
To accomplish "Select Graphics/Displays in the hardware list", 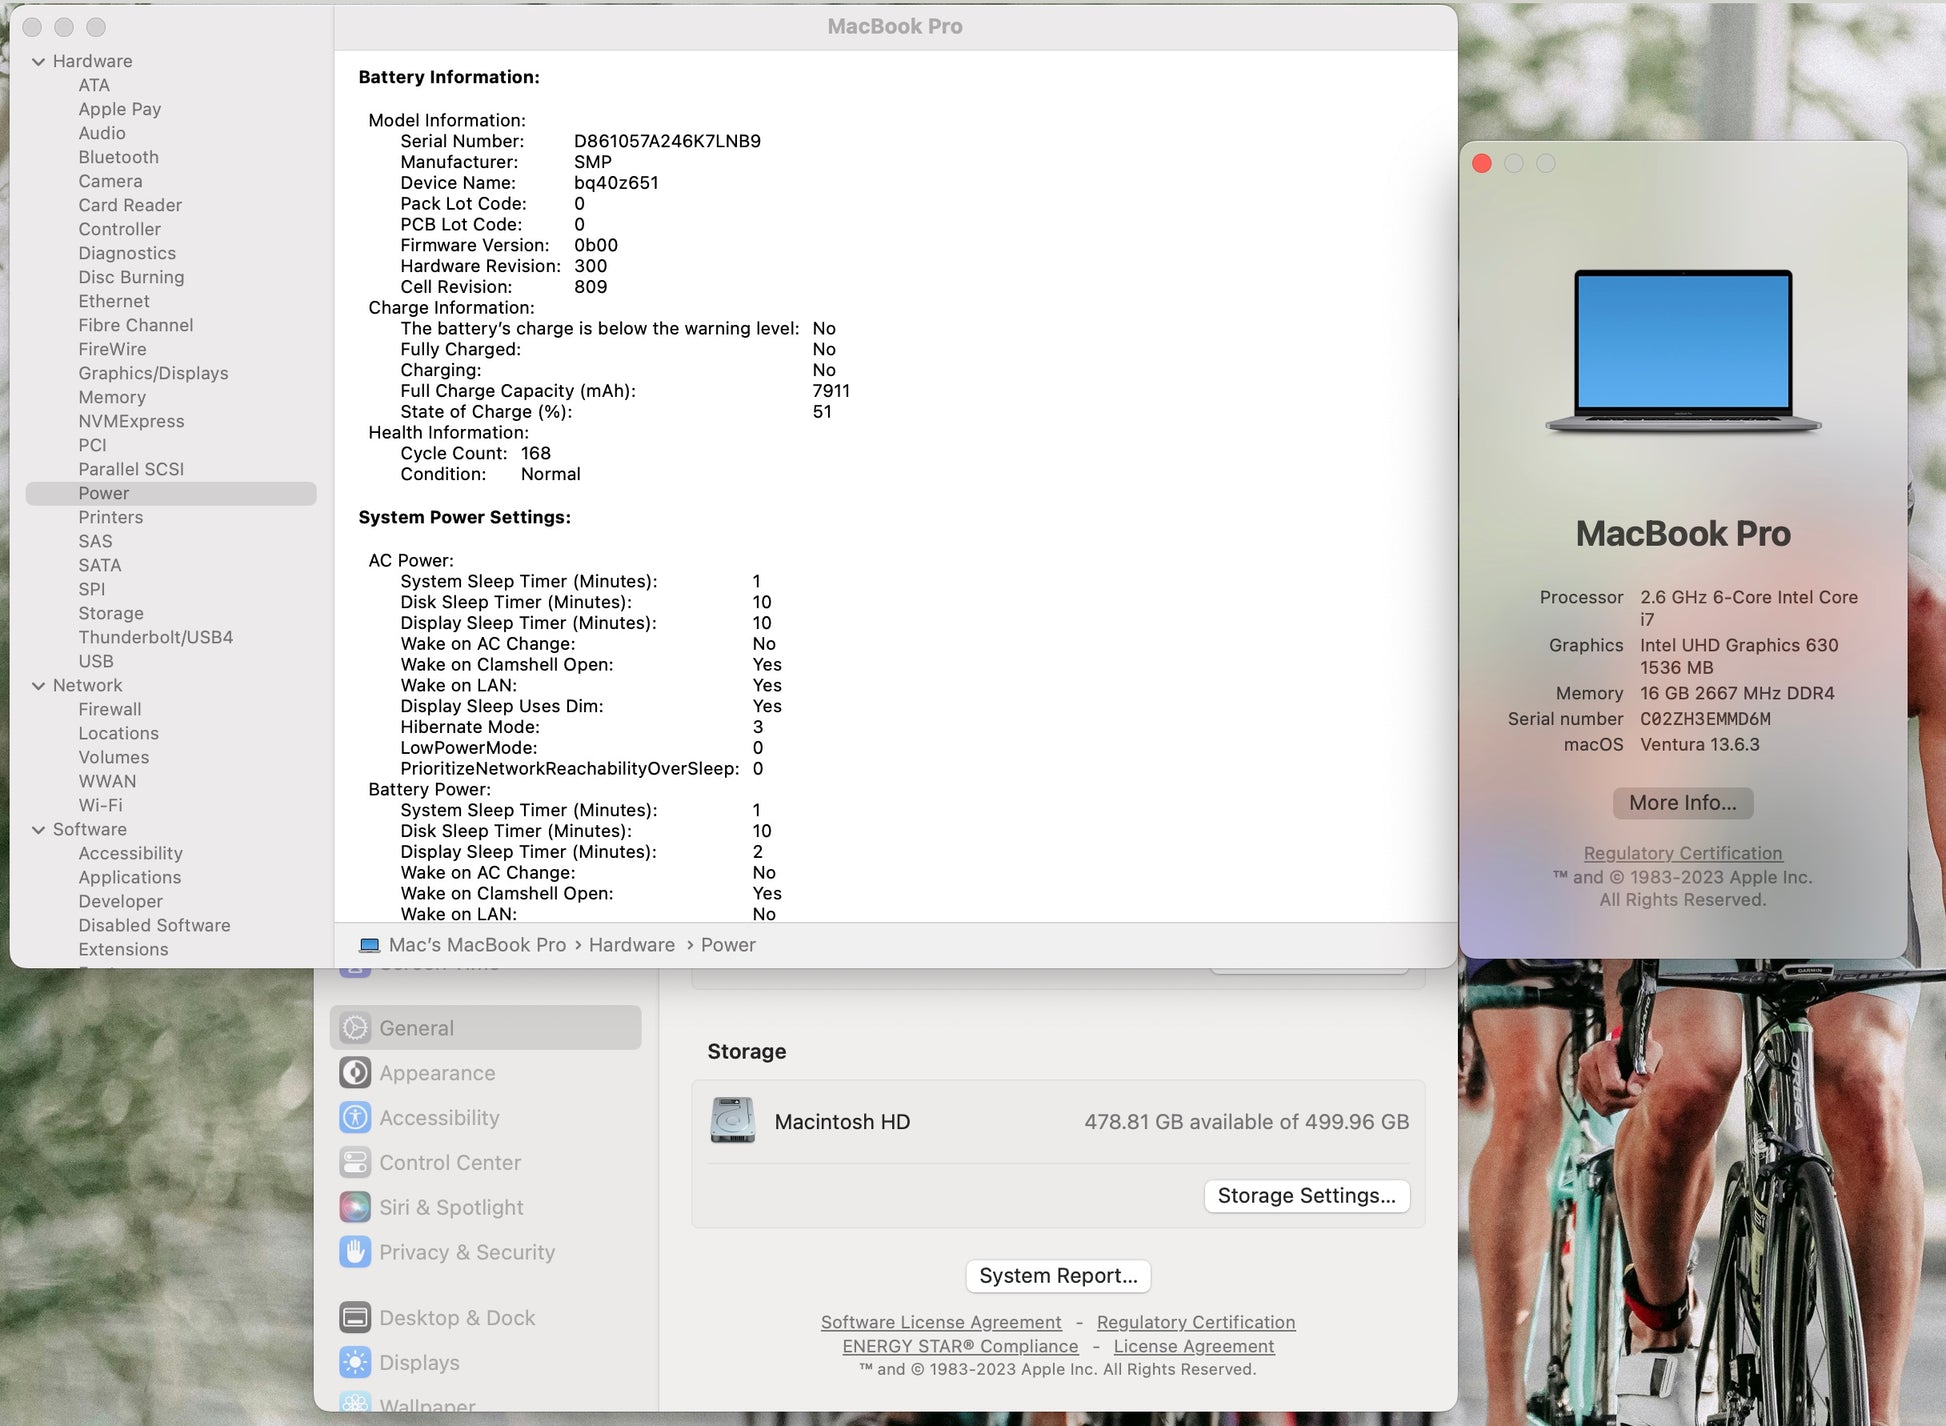I will [153, 373].
